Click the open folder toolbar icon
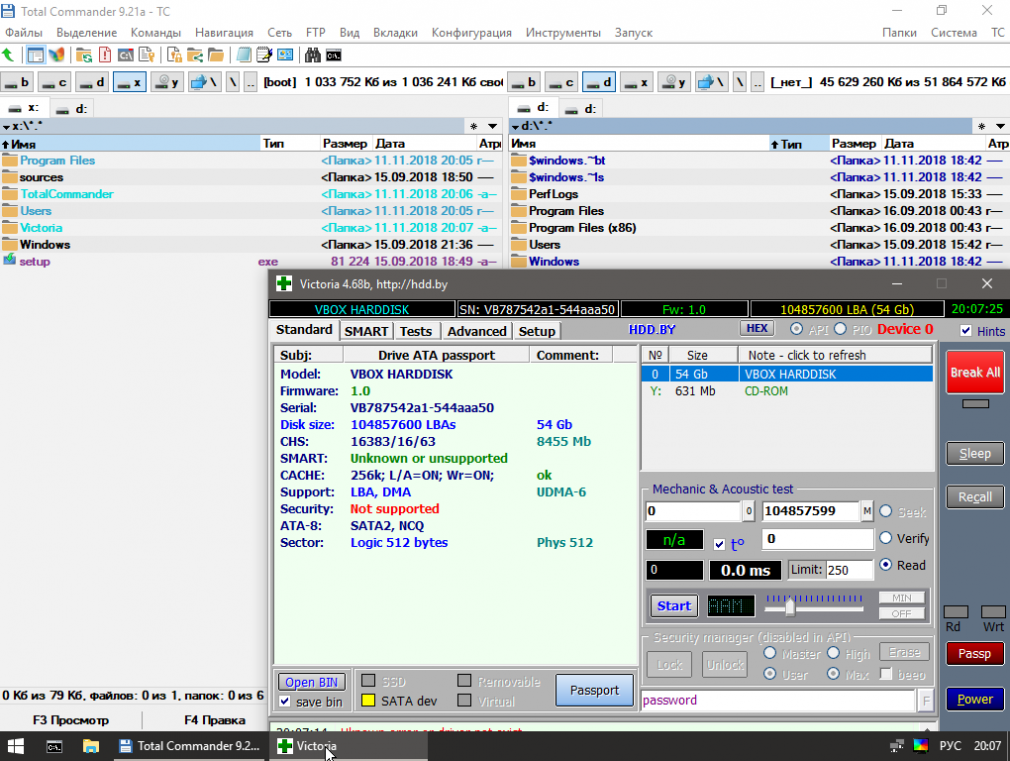The width and height of the screenshot is (1010, 761). [x=216, y=55]
